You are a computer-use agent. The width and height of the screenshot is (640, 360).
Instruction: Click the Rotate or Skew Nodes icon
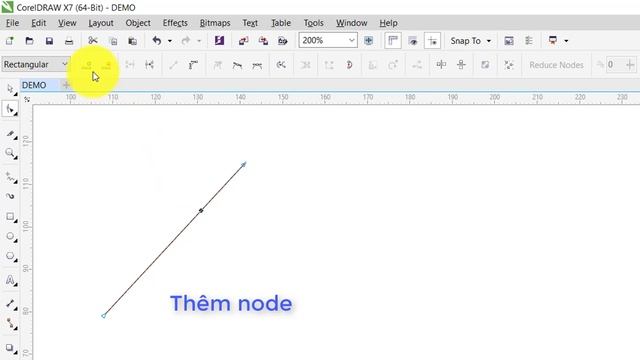coord(393,65)
